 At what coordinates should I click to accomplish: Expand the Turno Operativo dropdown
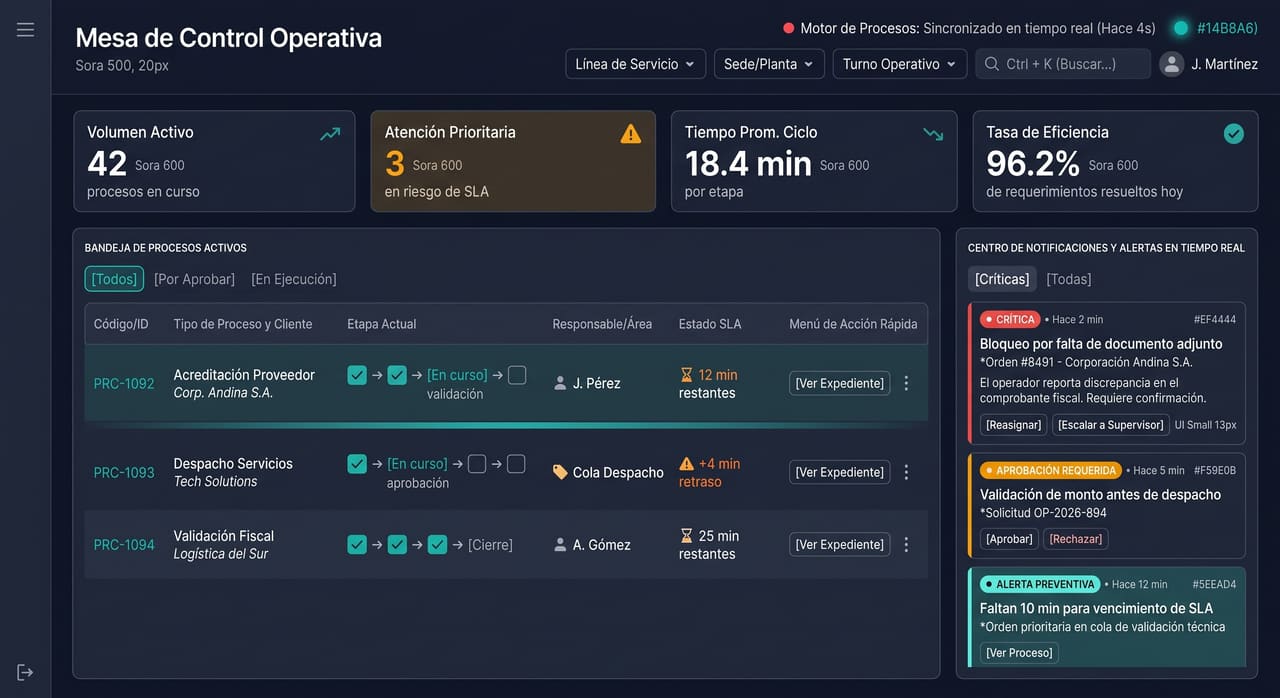tap(900, 64)
